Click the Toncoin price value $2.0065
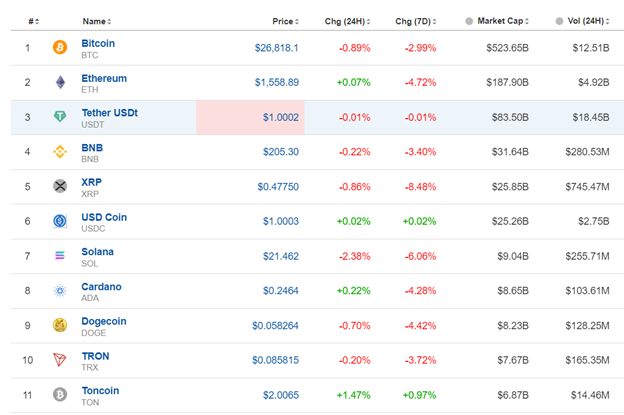 [x=277, y=395]
